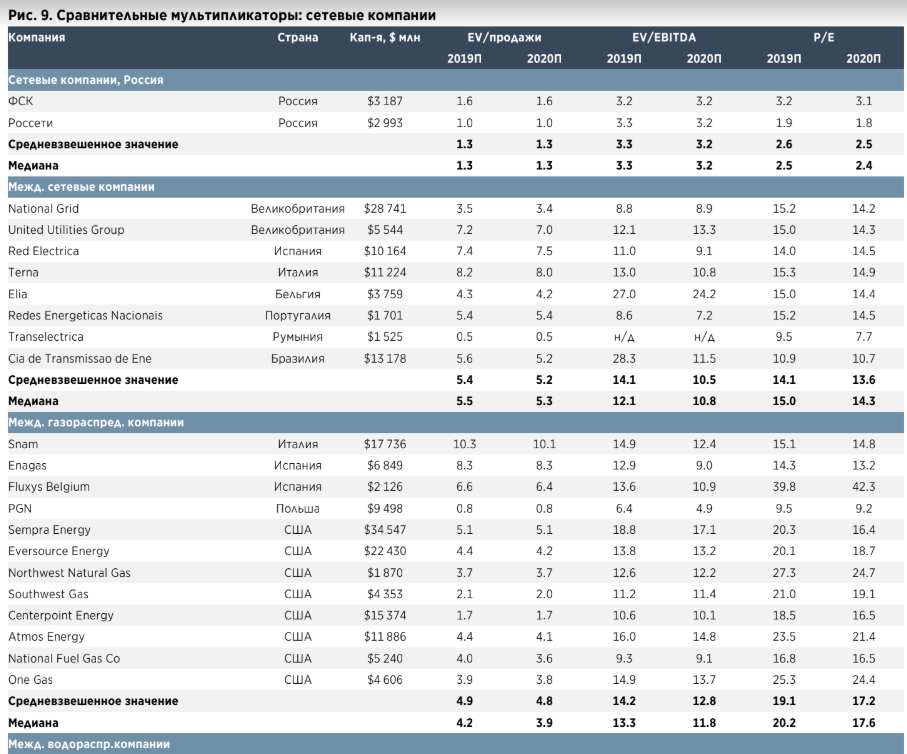Select capitalization value '$11 224'
This screenshot has width=907, height=754.
click(x=385, y=273)
